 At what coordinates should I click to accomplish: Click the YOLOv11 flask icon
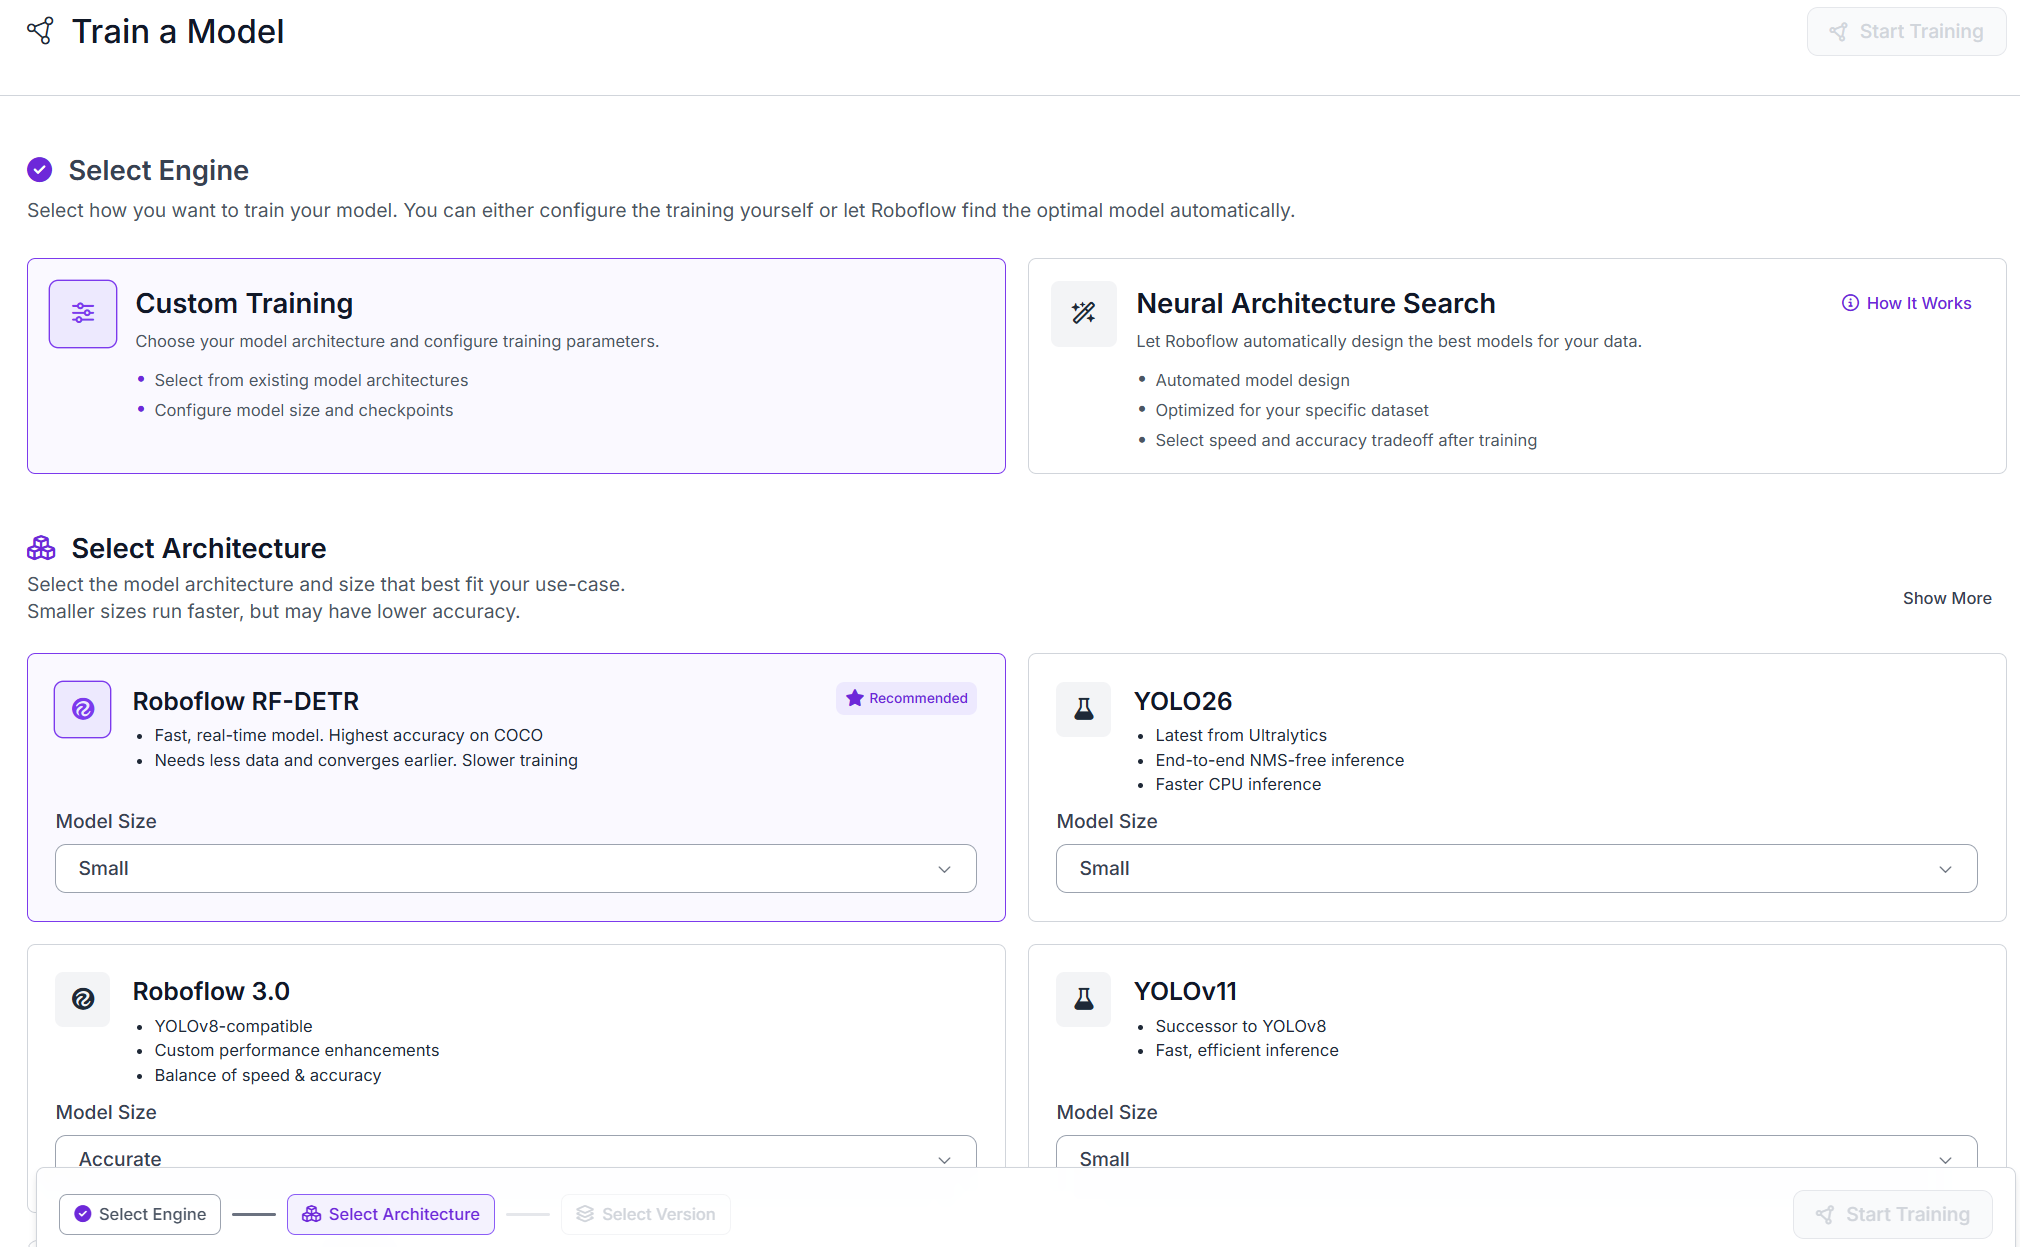pos(1084,999)
